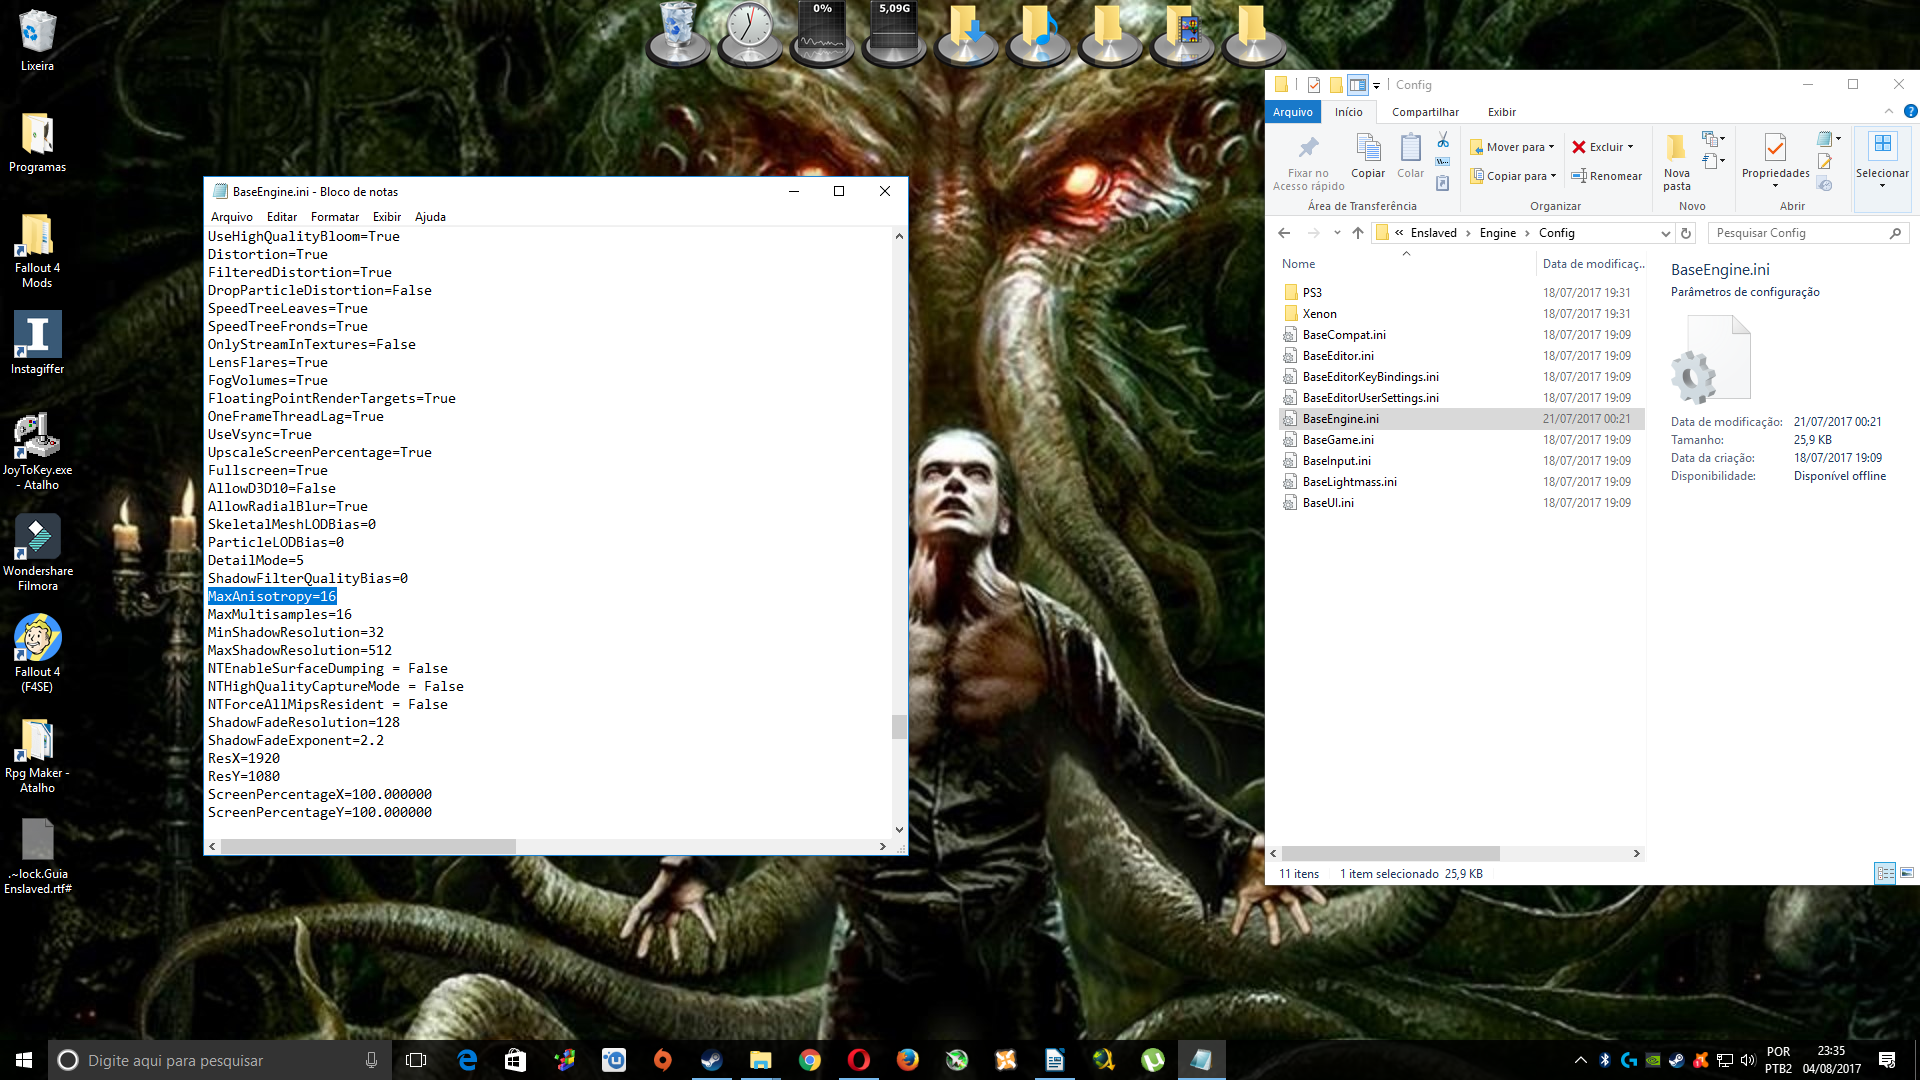The height and width of the screenshot is (1080, 1920).
Task: Navigate to Engine in the breadcrumb path
Action: point(1497,233)
